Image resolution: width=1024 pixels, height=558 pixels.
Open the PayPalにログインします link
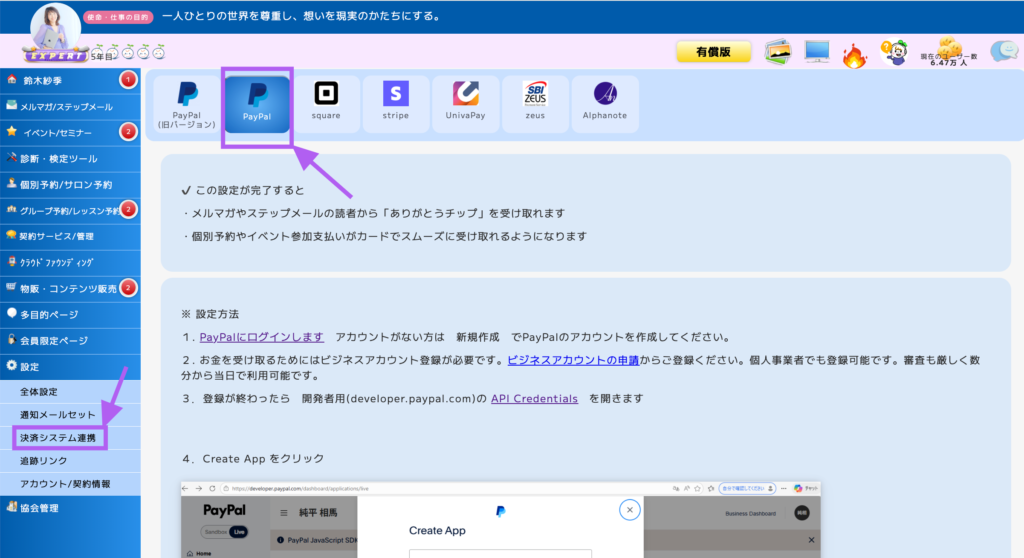[261, 336]
